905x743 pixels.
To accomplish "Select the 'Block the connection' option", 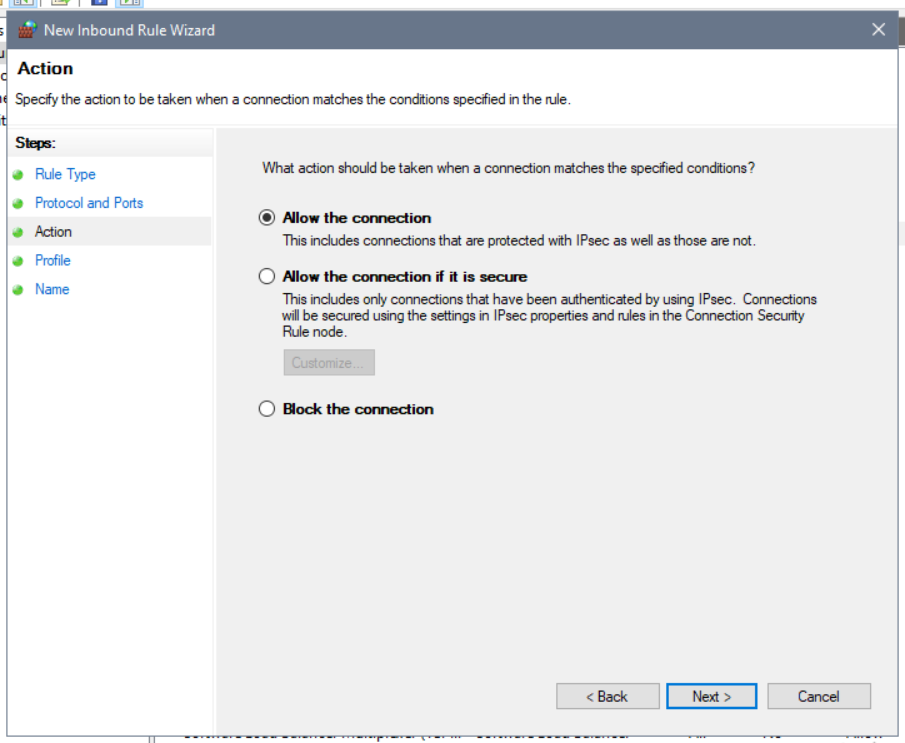I will pos(267,409).
